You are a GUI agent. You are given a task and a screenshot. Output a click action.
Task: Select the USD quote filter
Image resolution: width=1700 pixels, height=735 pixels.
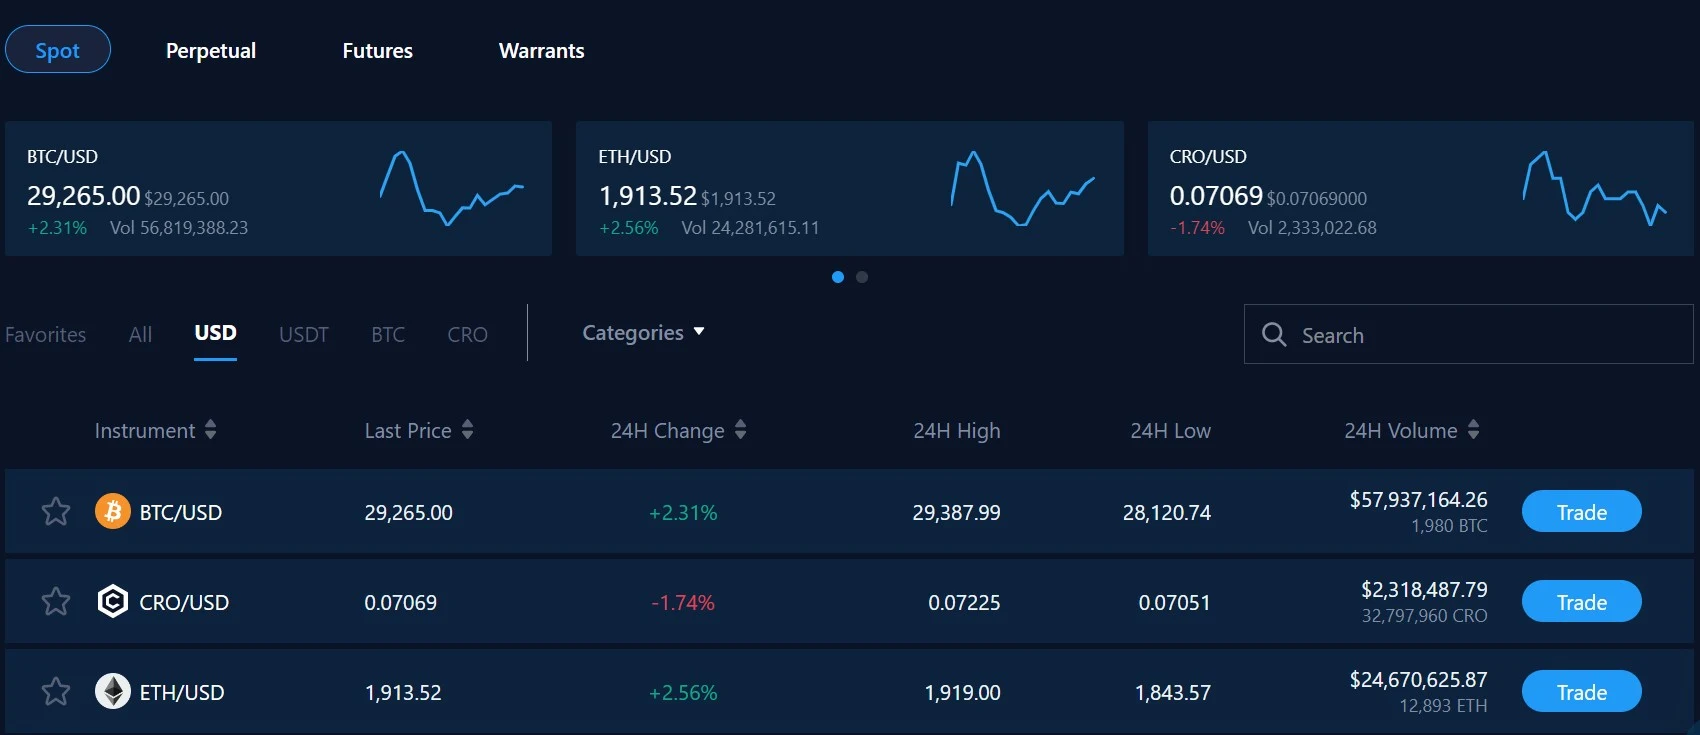click(215, 333)
